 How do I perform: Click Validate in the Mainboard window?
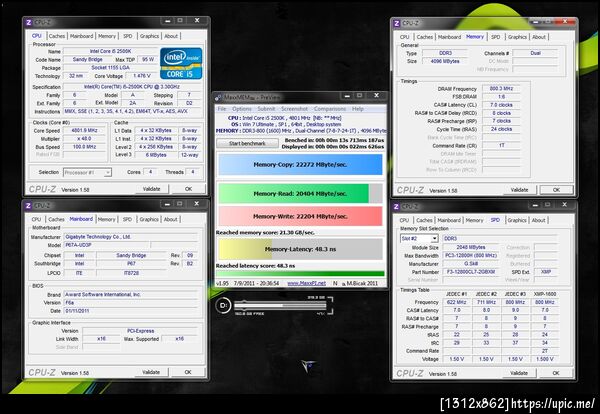(x=152, y=372)
